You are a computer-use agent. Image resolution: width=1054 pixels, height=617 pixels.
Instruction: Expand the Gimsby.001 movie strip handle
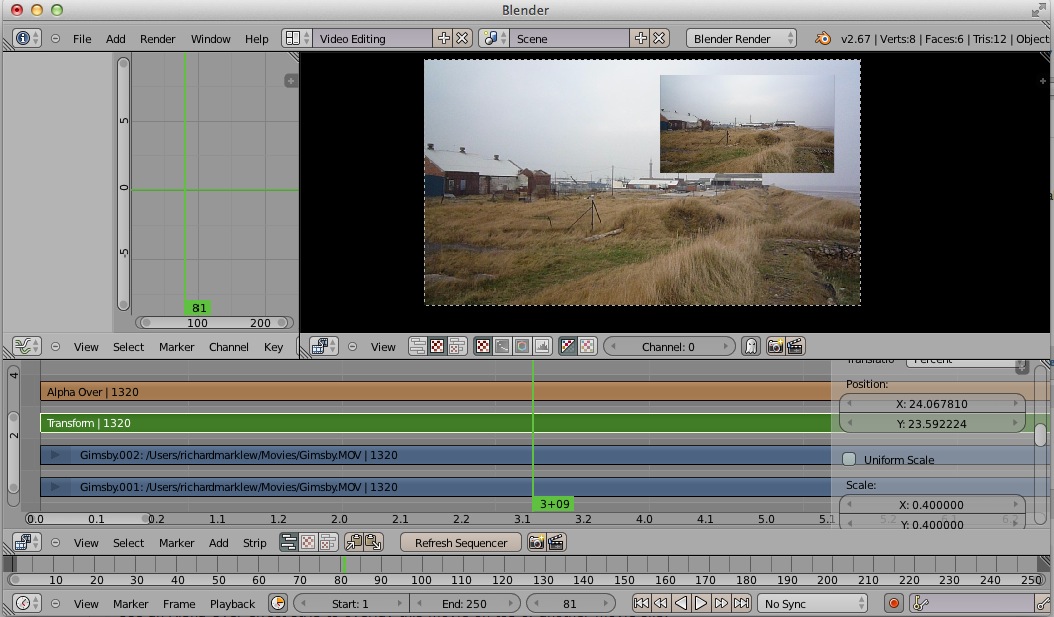[x=55, y=487]
